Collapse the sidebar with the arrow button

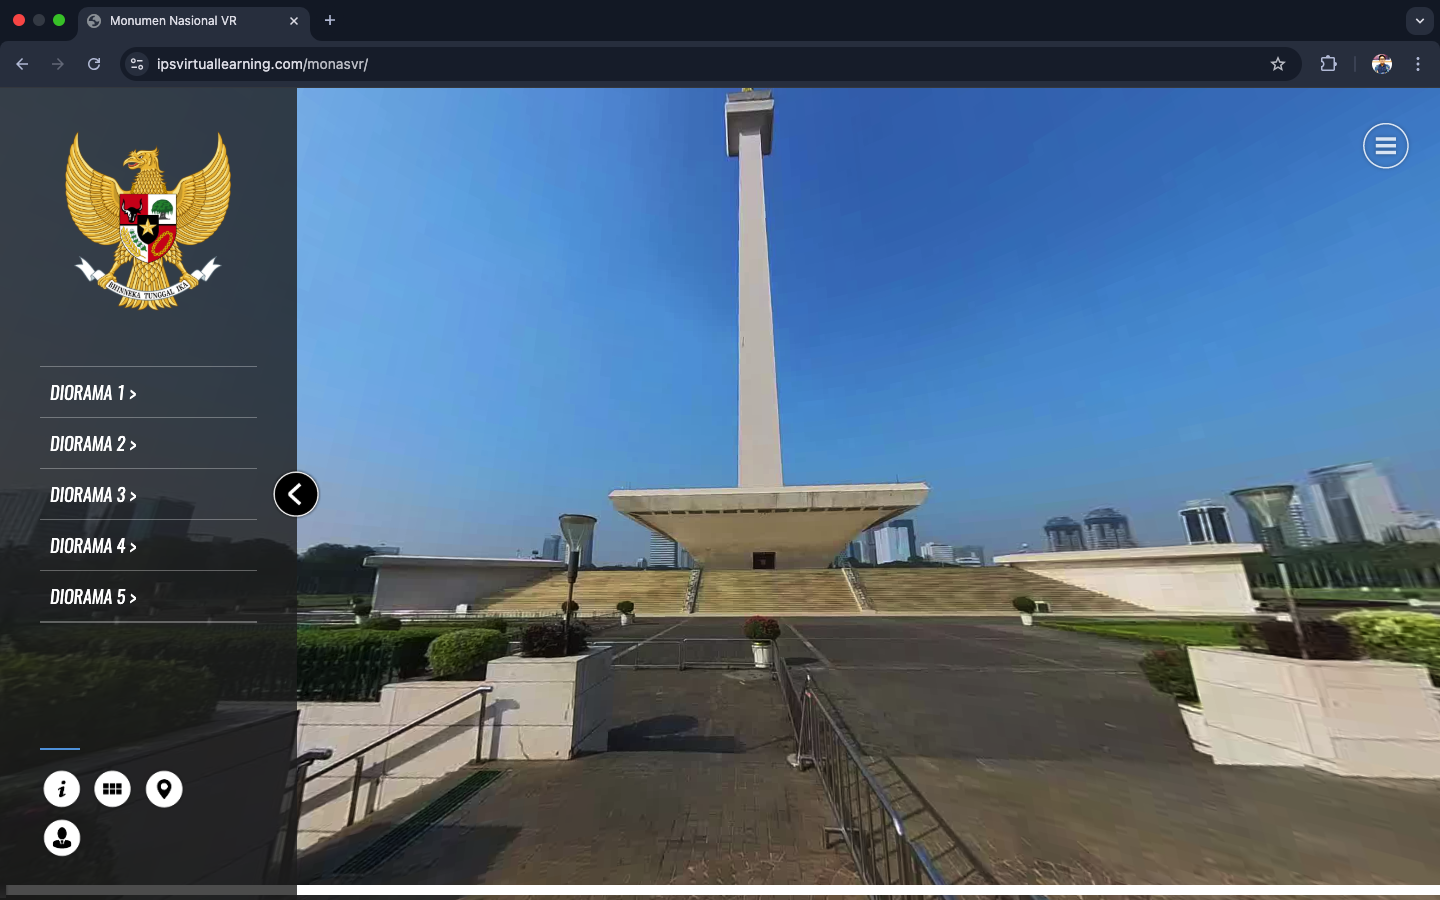[x=296, y=494]
